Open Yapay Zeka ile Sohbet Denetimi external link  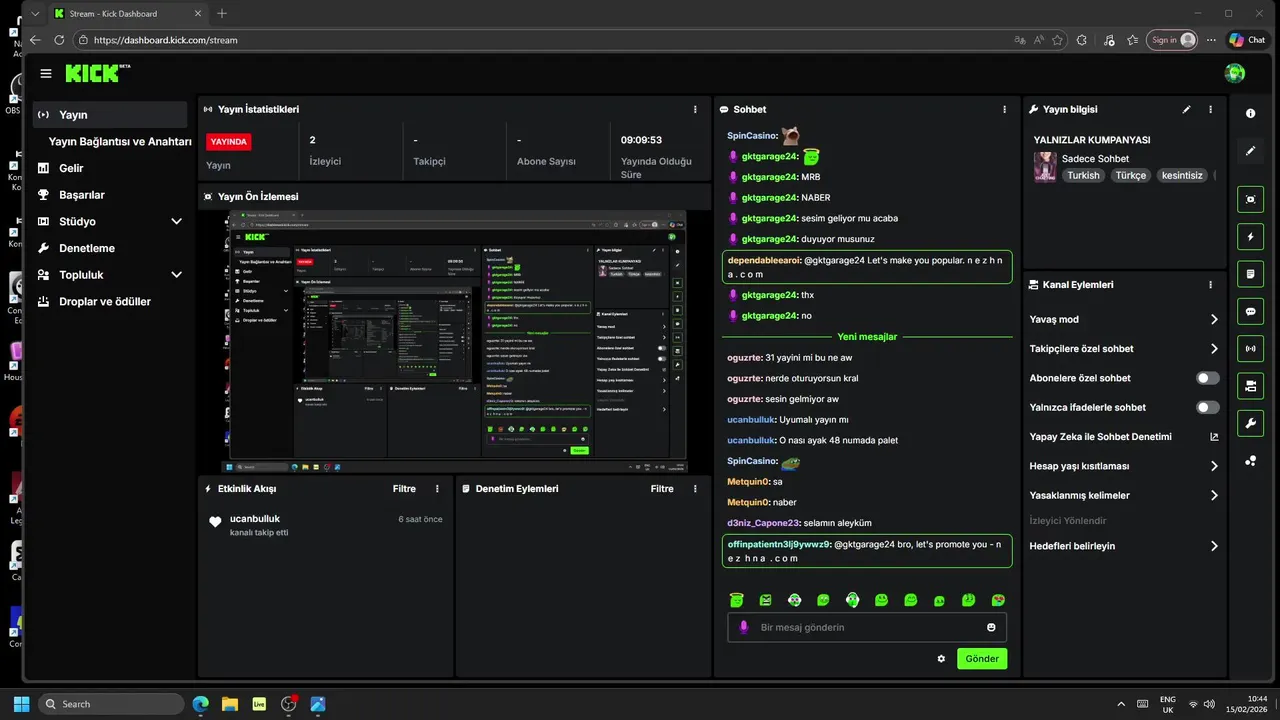click(x=1214, y=437)
